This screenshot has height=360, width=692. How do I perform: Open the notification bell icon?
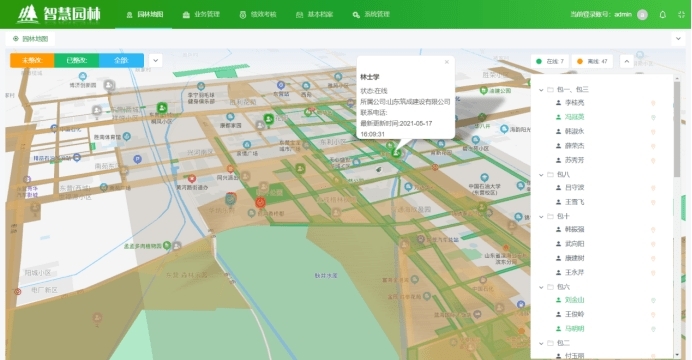point(662,15)
